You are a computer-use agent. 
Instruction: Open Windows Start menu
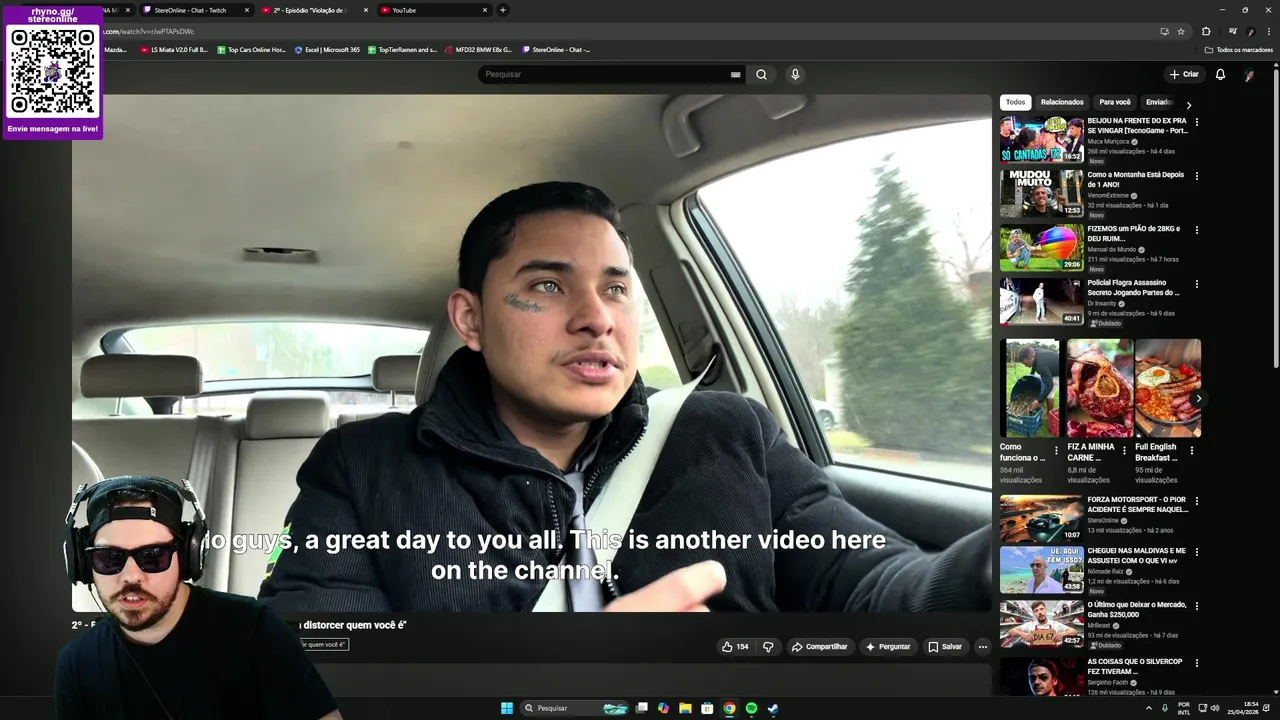coord(507,708)
